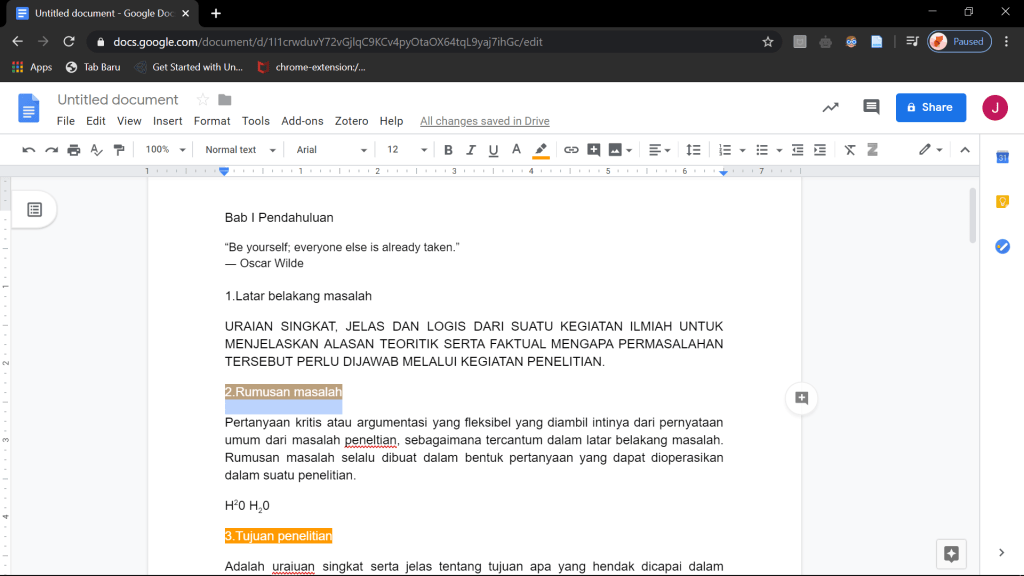Click All changes saved in Drive link
Viewport: 1024px width, 576px height.
pyautogui.click(x=484, y=121)
